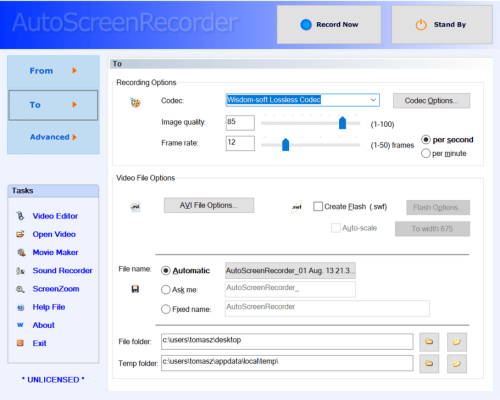
Task: Click the Image quality value field
Action: (x=240, y=123)
